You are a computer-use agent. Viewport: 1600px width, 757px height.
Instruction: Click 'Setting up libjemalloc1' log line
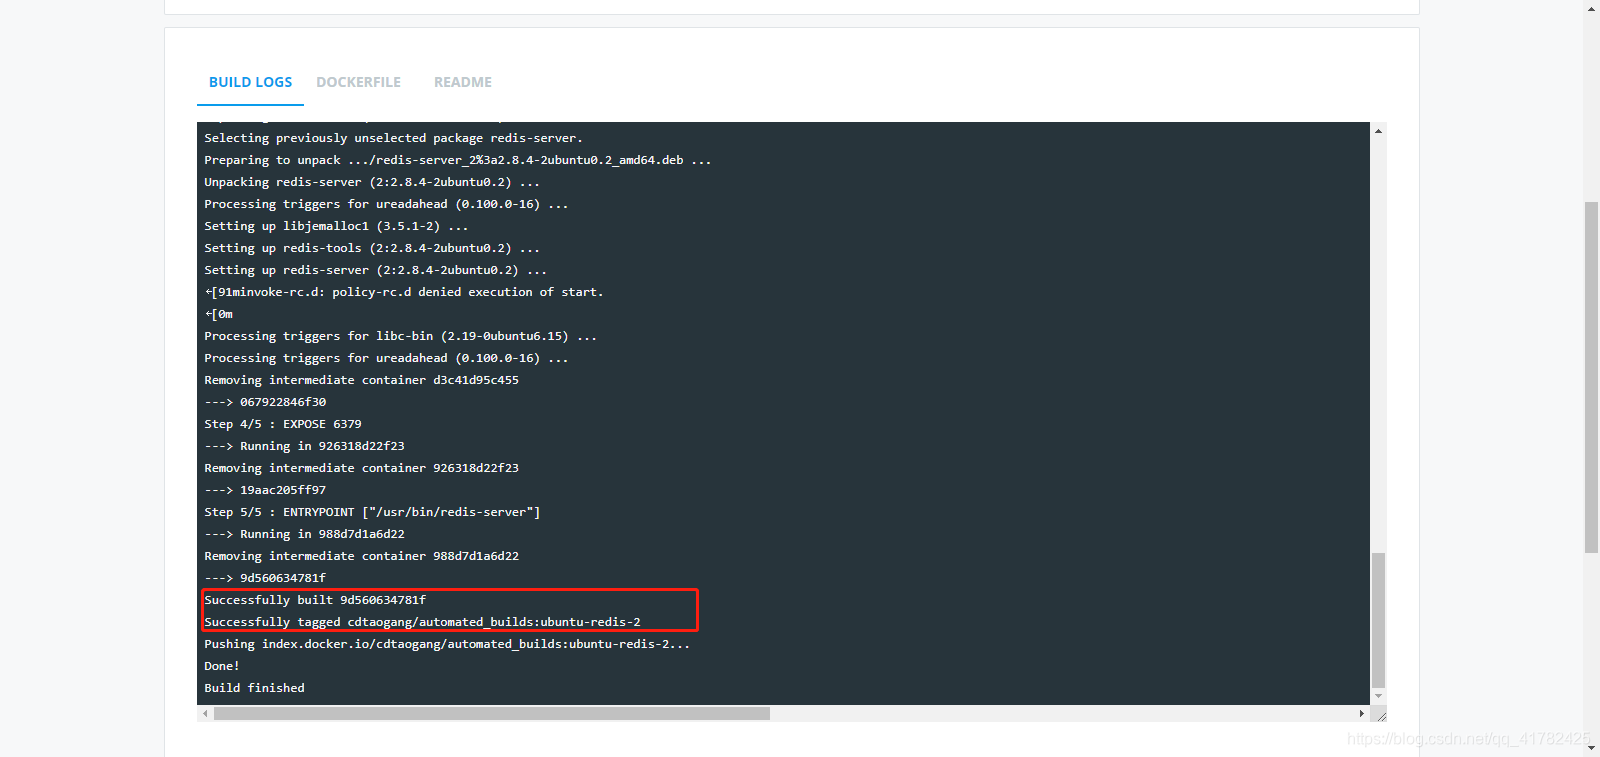click(x=336, y=226)
